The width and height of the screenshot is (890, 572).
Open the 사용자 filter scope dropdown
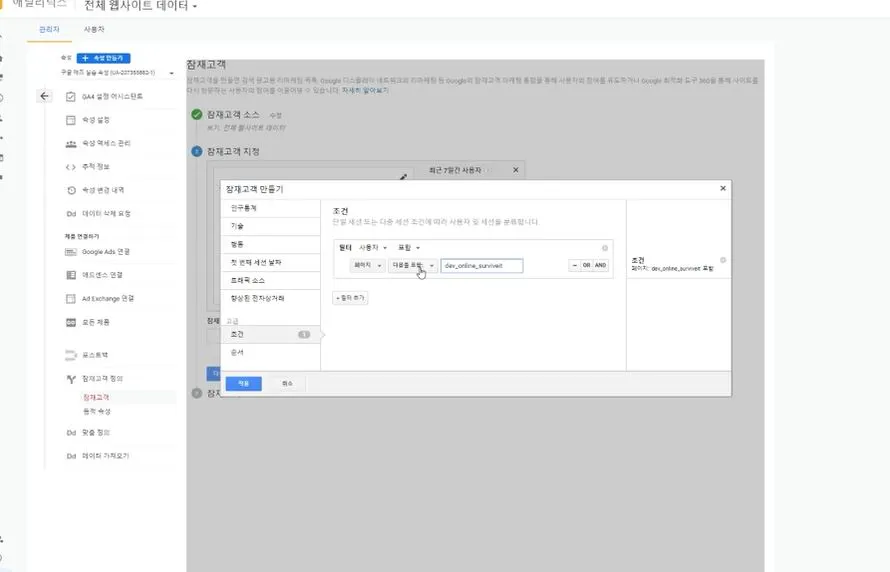click(373, 247)
